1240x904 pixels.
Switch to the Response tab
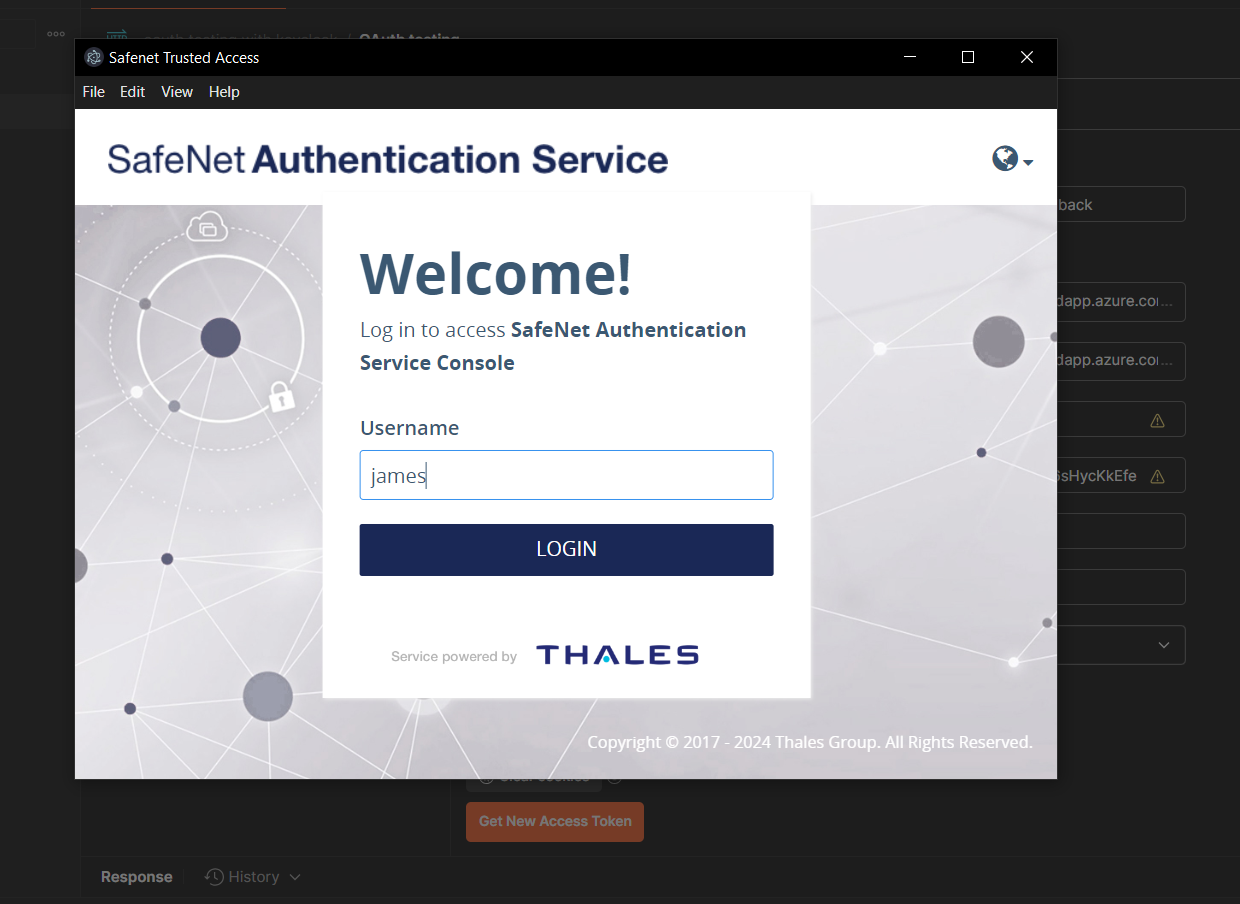point(136,876)
